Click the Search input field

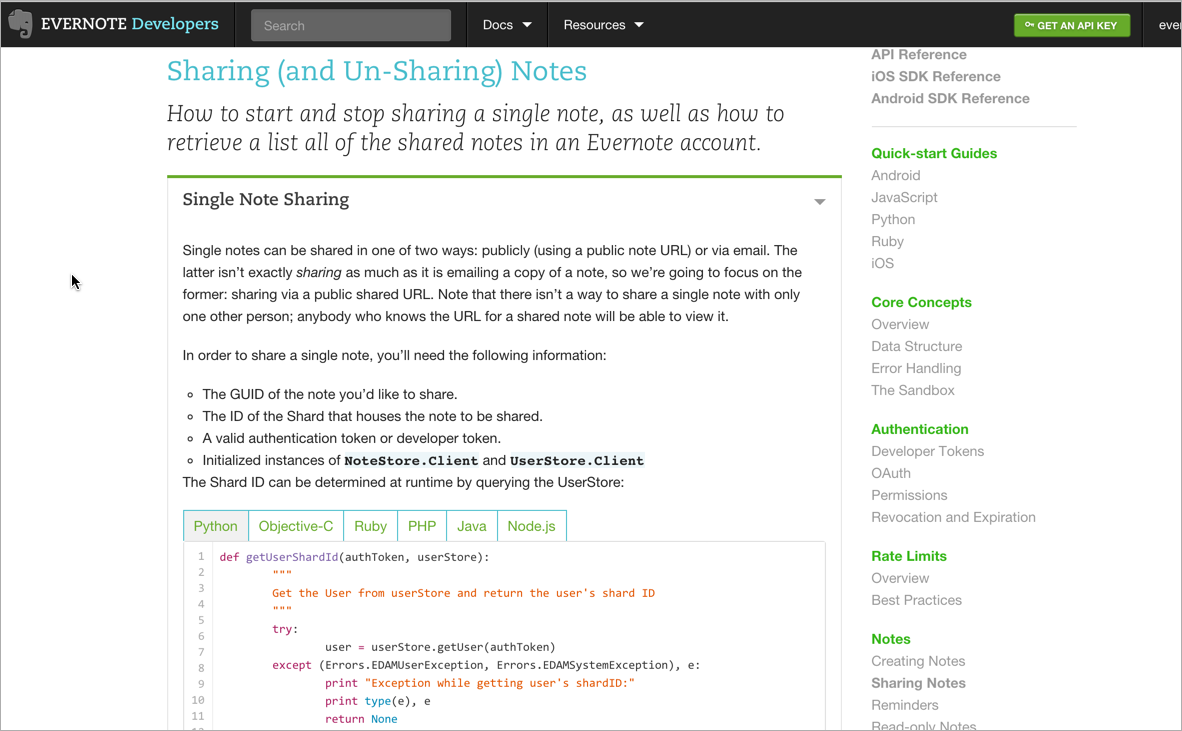click(350, 25)
